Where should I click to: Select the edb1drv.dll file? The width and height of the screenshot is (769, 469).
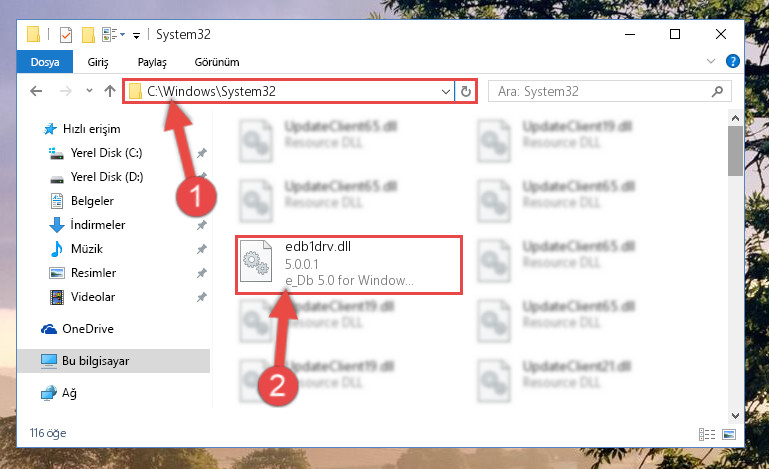pyautogui.click(x=348, y=264)
